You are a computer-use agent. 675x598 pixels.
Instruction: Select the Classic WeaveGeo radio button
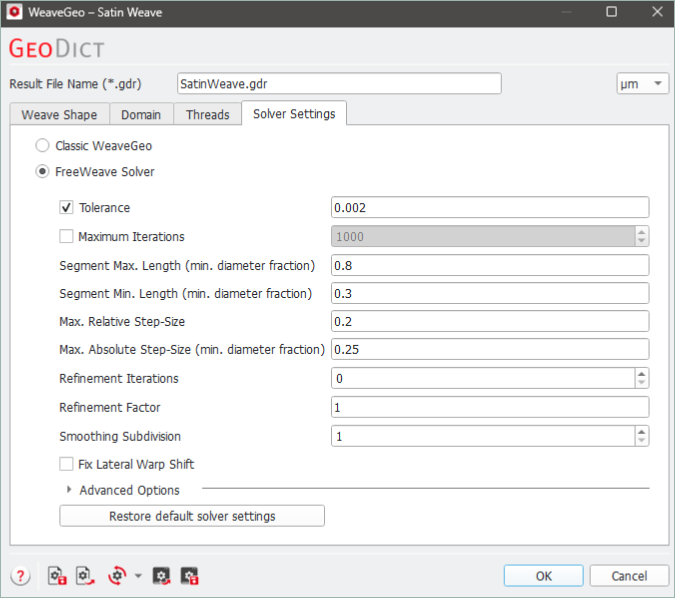tap(42, 146)
